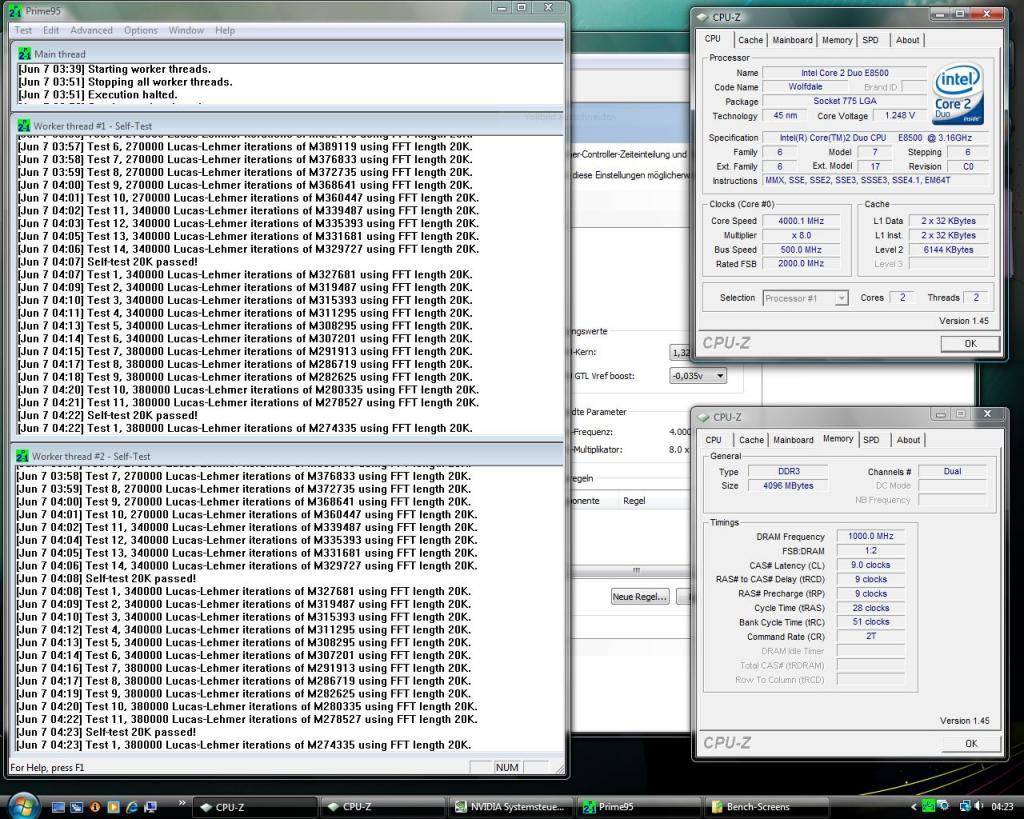Viewport: 1024px width, 819px height.
Task: Click Name field Intel Core 2 Duo E8500
Action: pos(844,73)
